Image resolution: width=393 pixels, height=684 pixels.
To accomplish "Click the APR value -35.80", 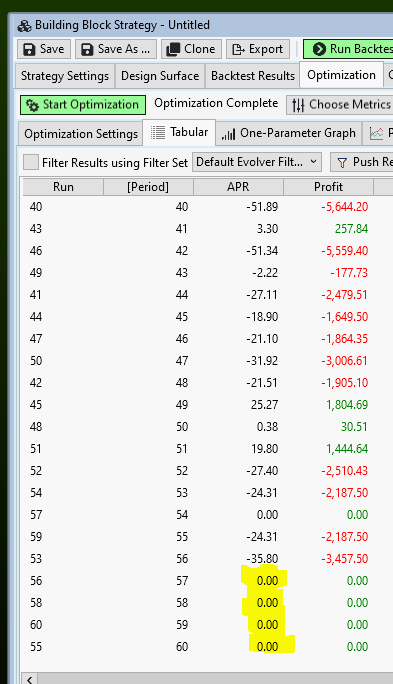I will pyautogui.click(x=262, y=558).
